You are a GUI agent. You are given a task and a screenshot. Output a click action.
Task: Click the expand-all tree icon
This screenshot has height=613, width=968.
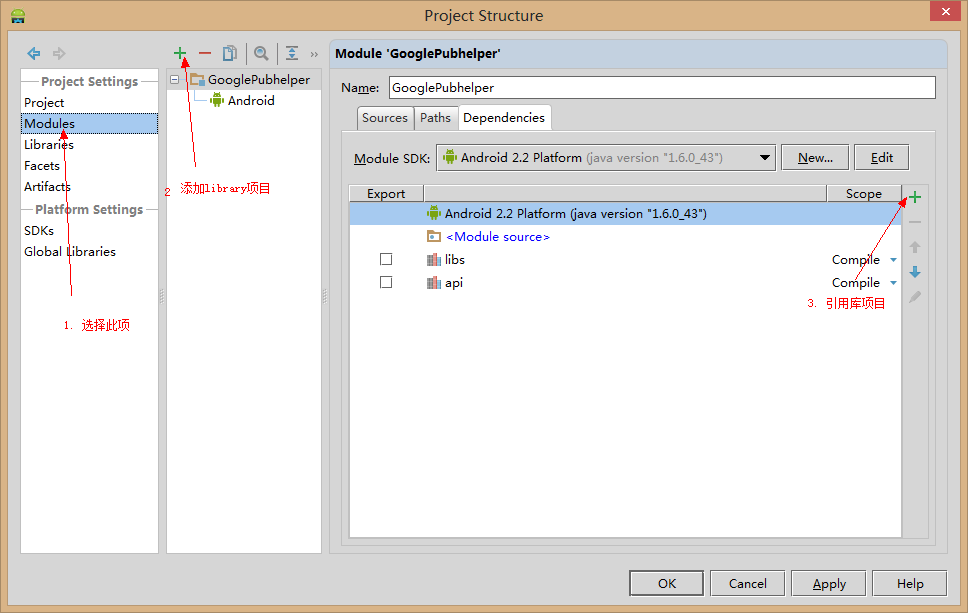click(x=292, y=54)
